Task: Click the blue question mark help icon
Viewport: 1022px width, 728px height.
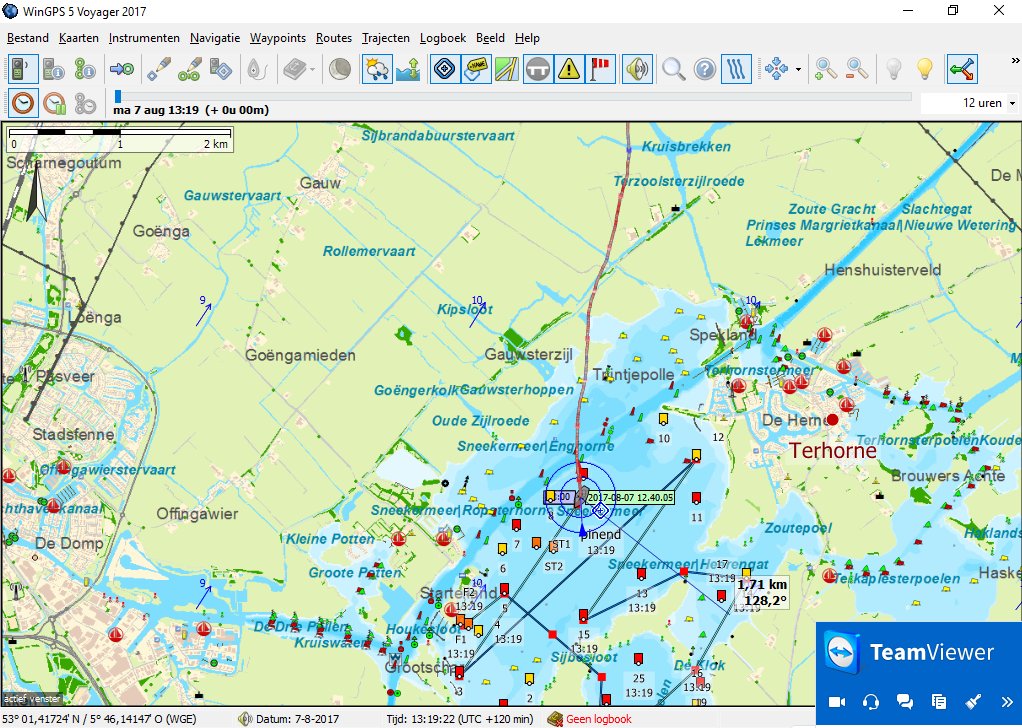Action: coord(705,69)
